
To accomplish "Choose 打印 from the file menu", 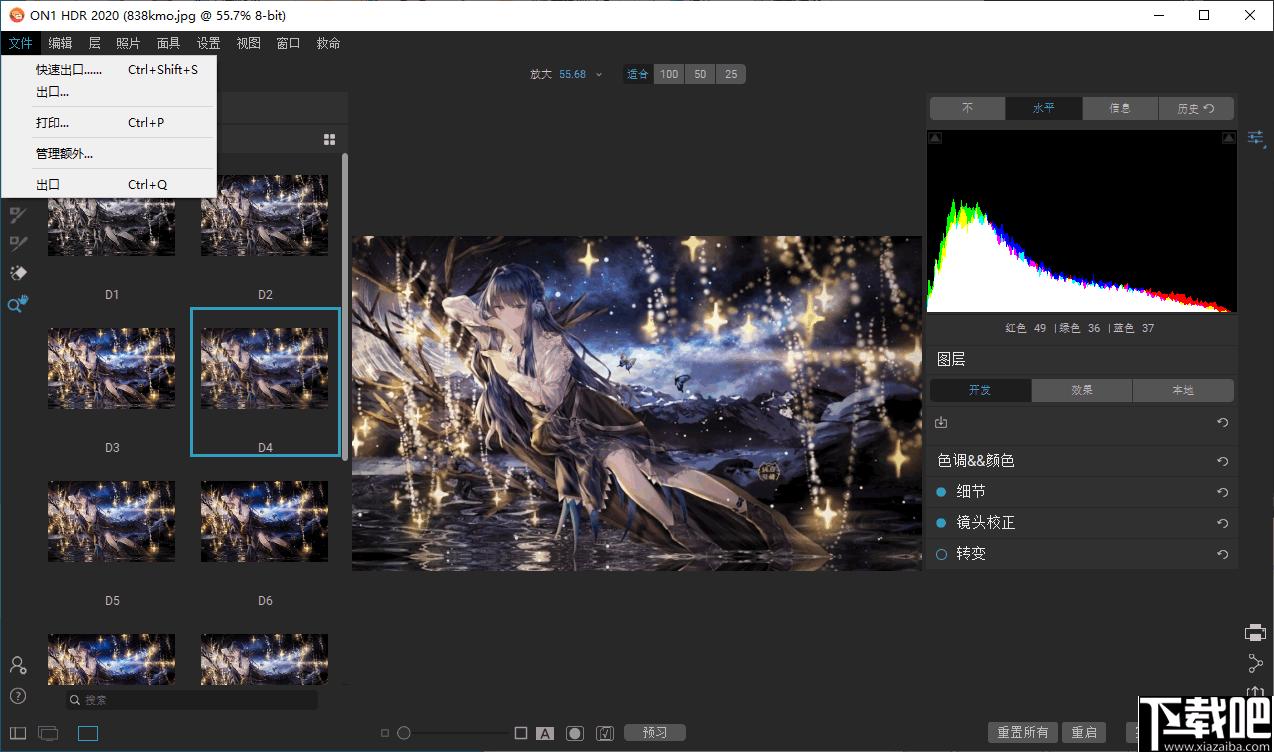I will click(110, 123).
